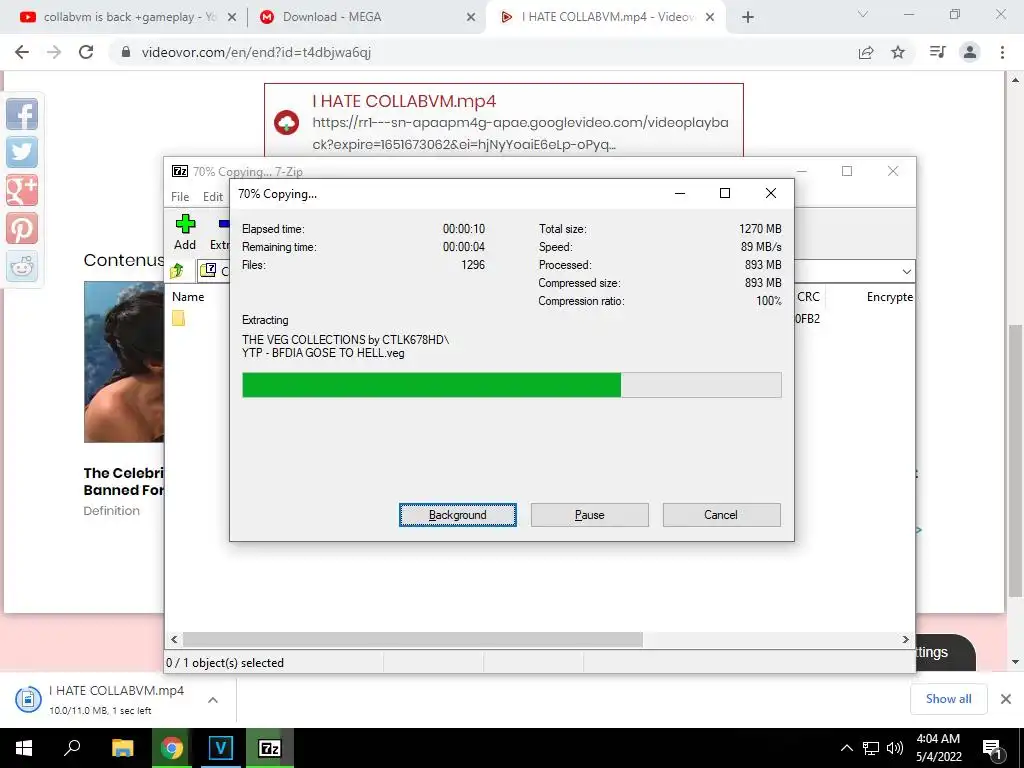Open File Explorer from the taskbar
This screenshot has height=768, width=1024.
pos(122,748)
